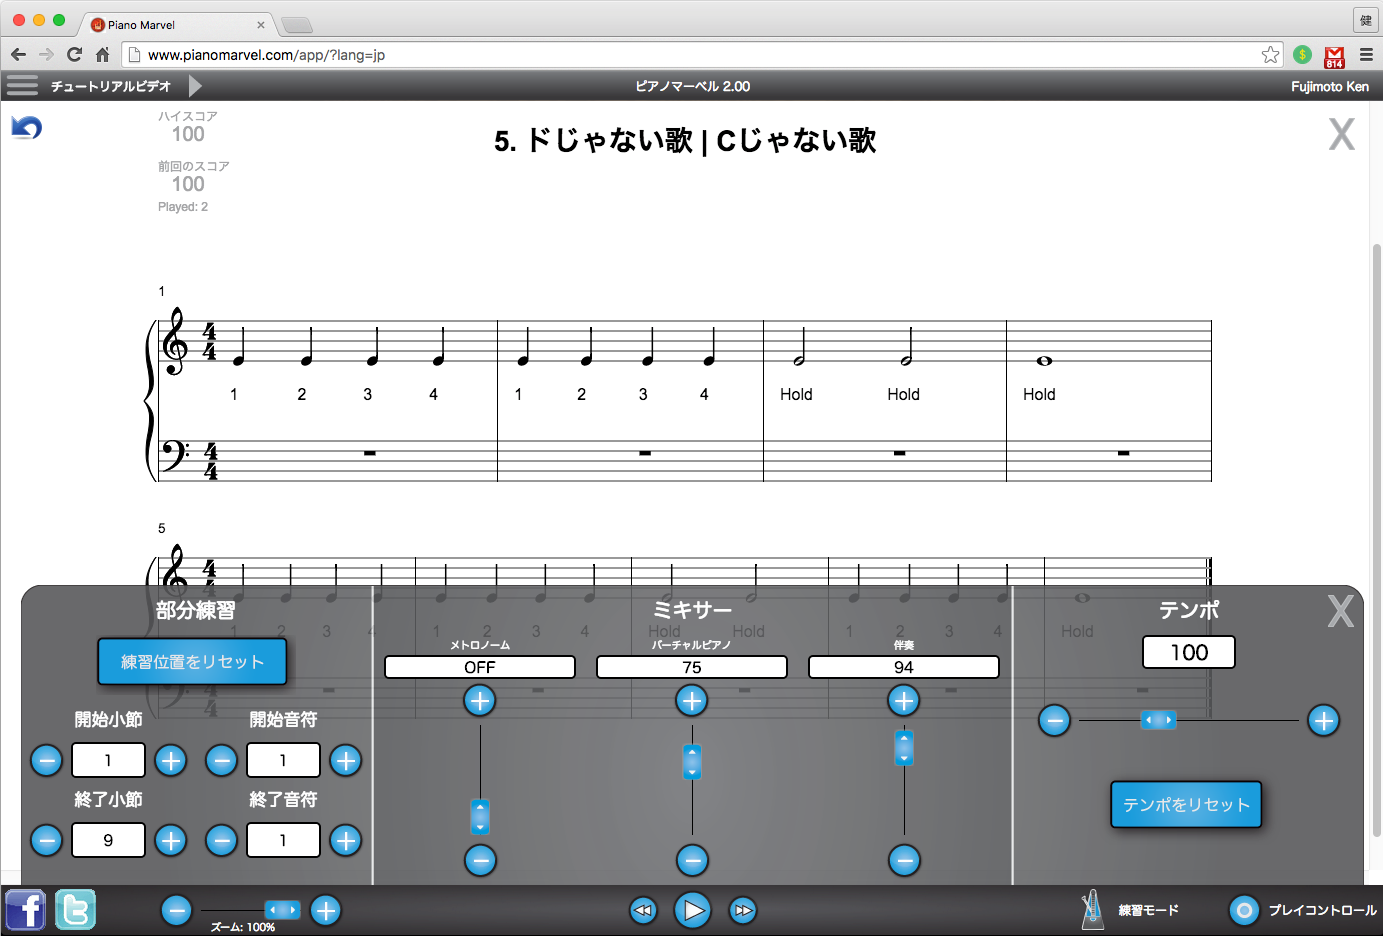
Task: Click the browser back arrow
Action: [x=18, y=54]
